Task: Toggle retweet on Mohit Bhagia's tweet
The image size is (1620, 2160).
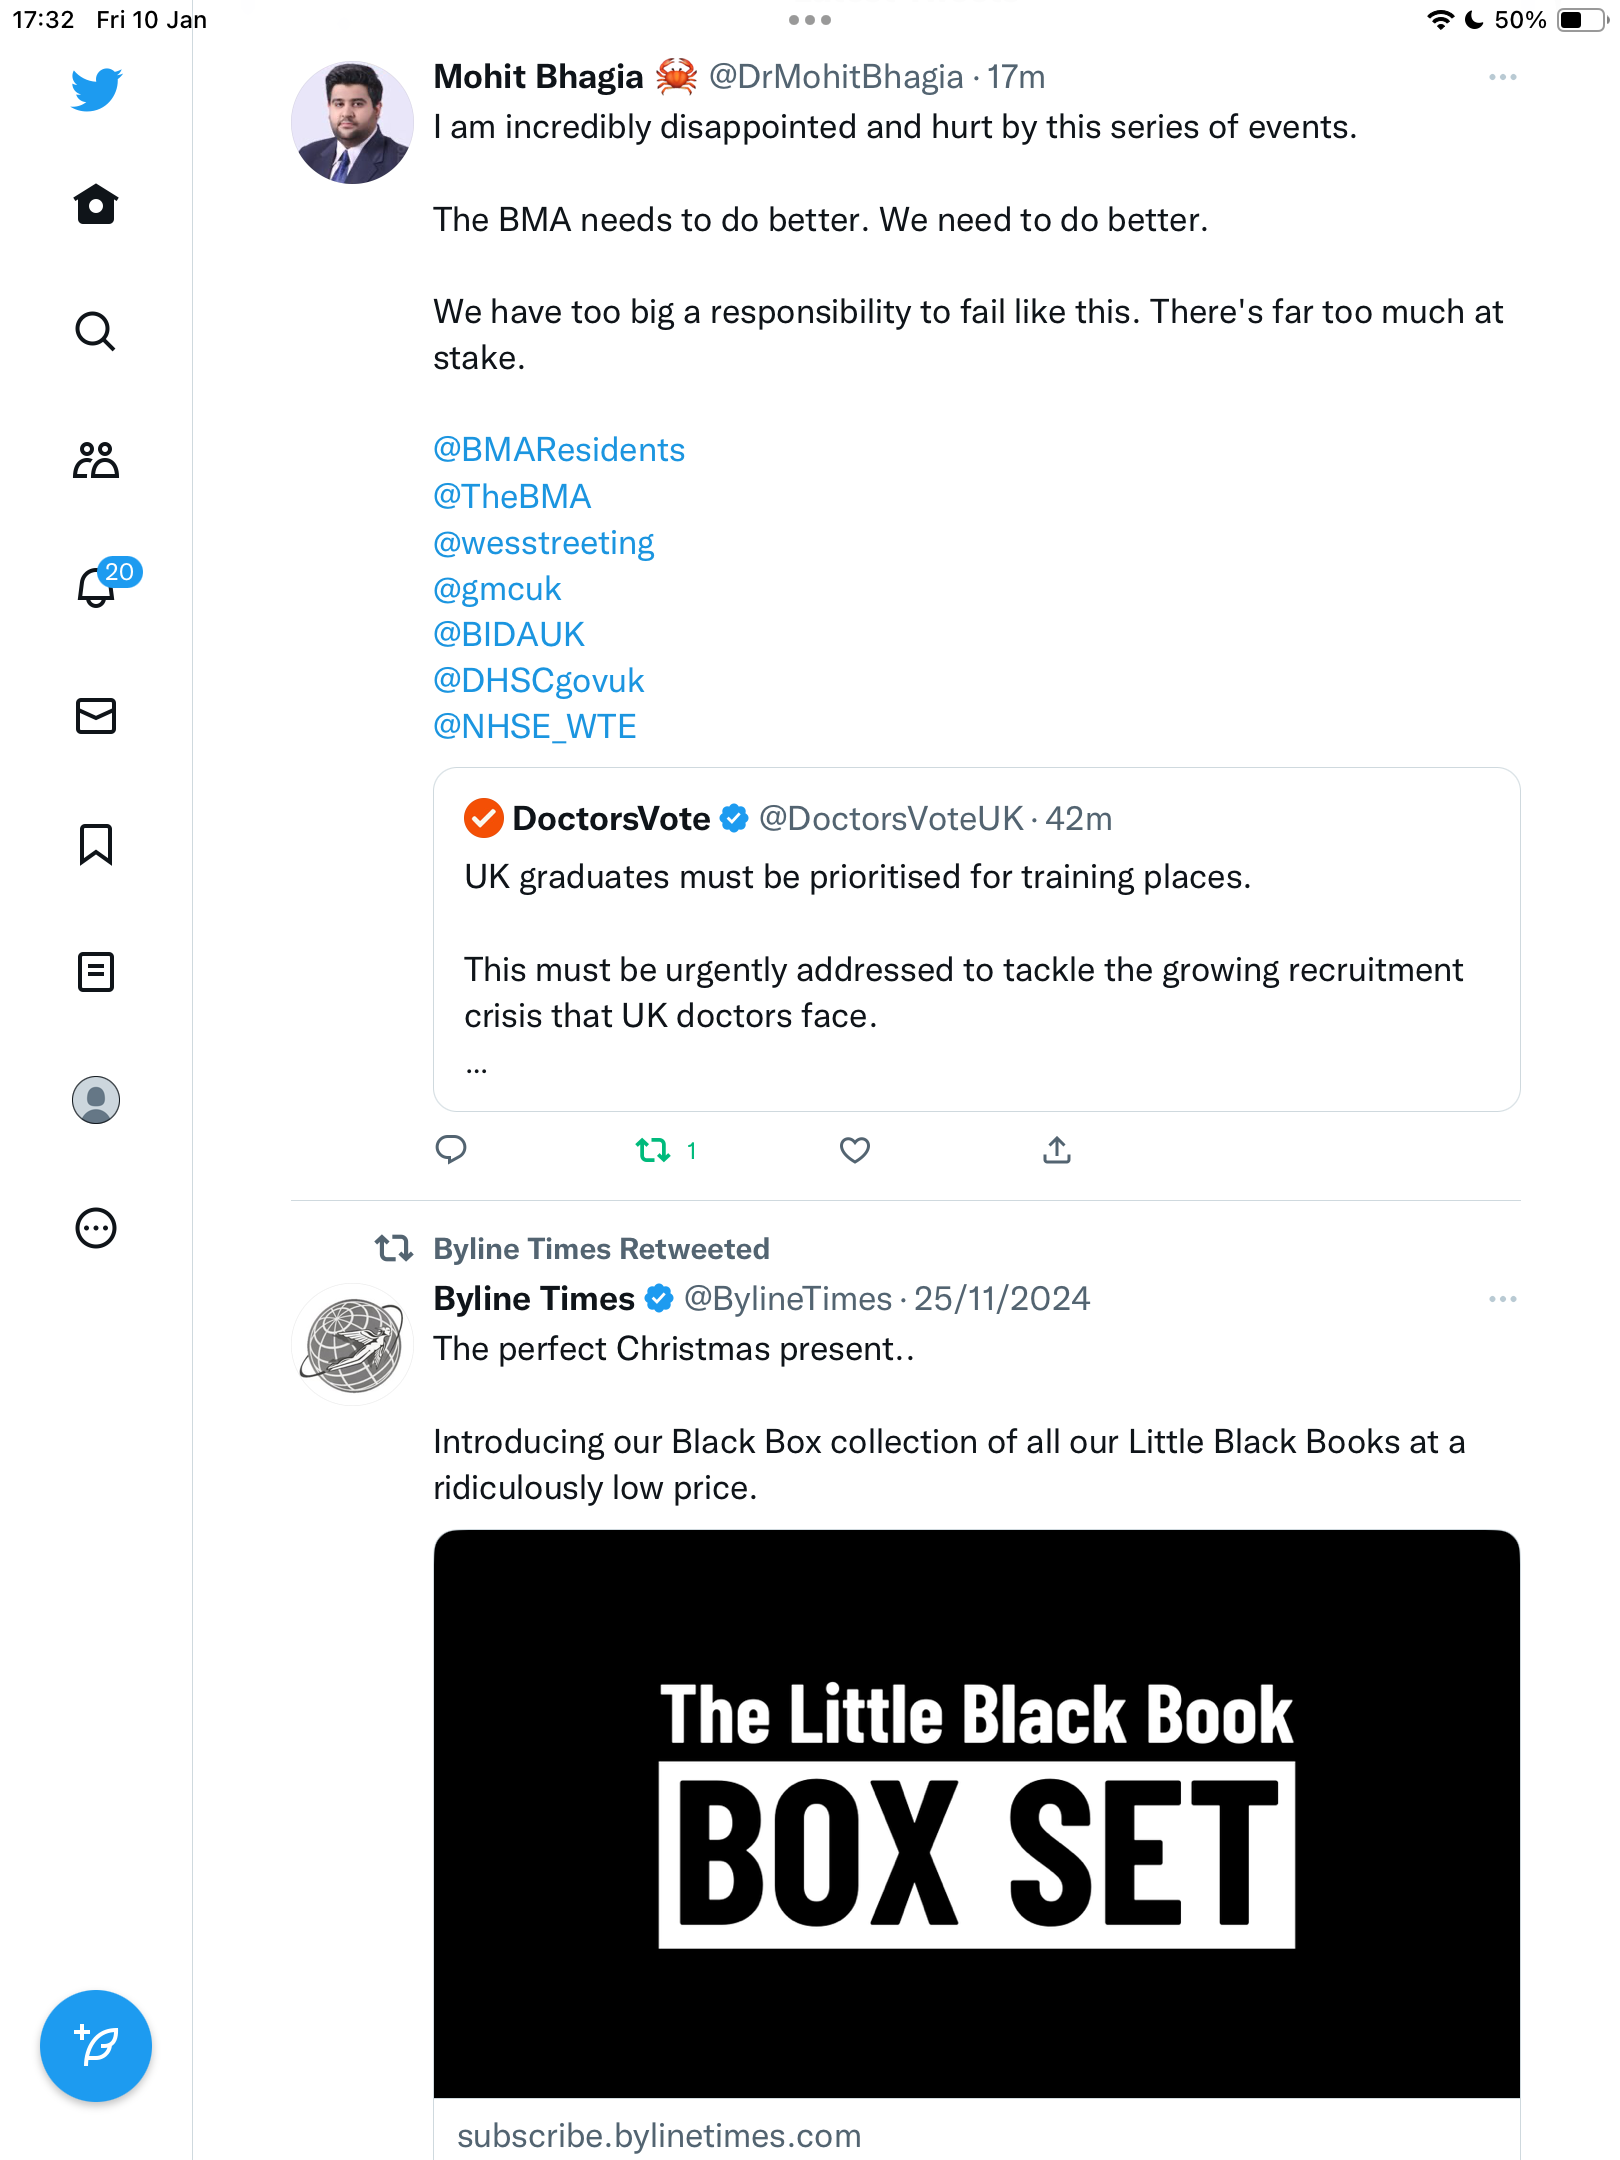Action: pyautogui.click(x=666, y=1150)
